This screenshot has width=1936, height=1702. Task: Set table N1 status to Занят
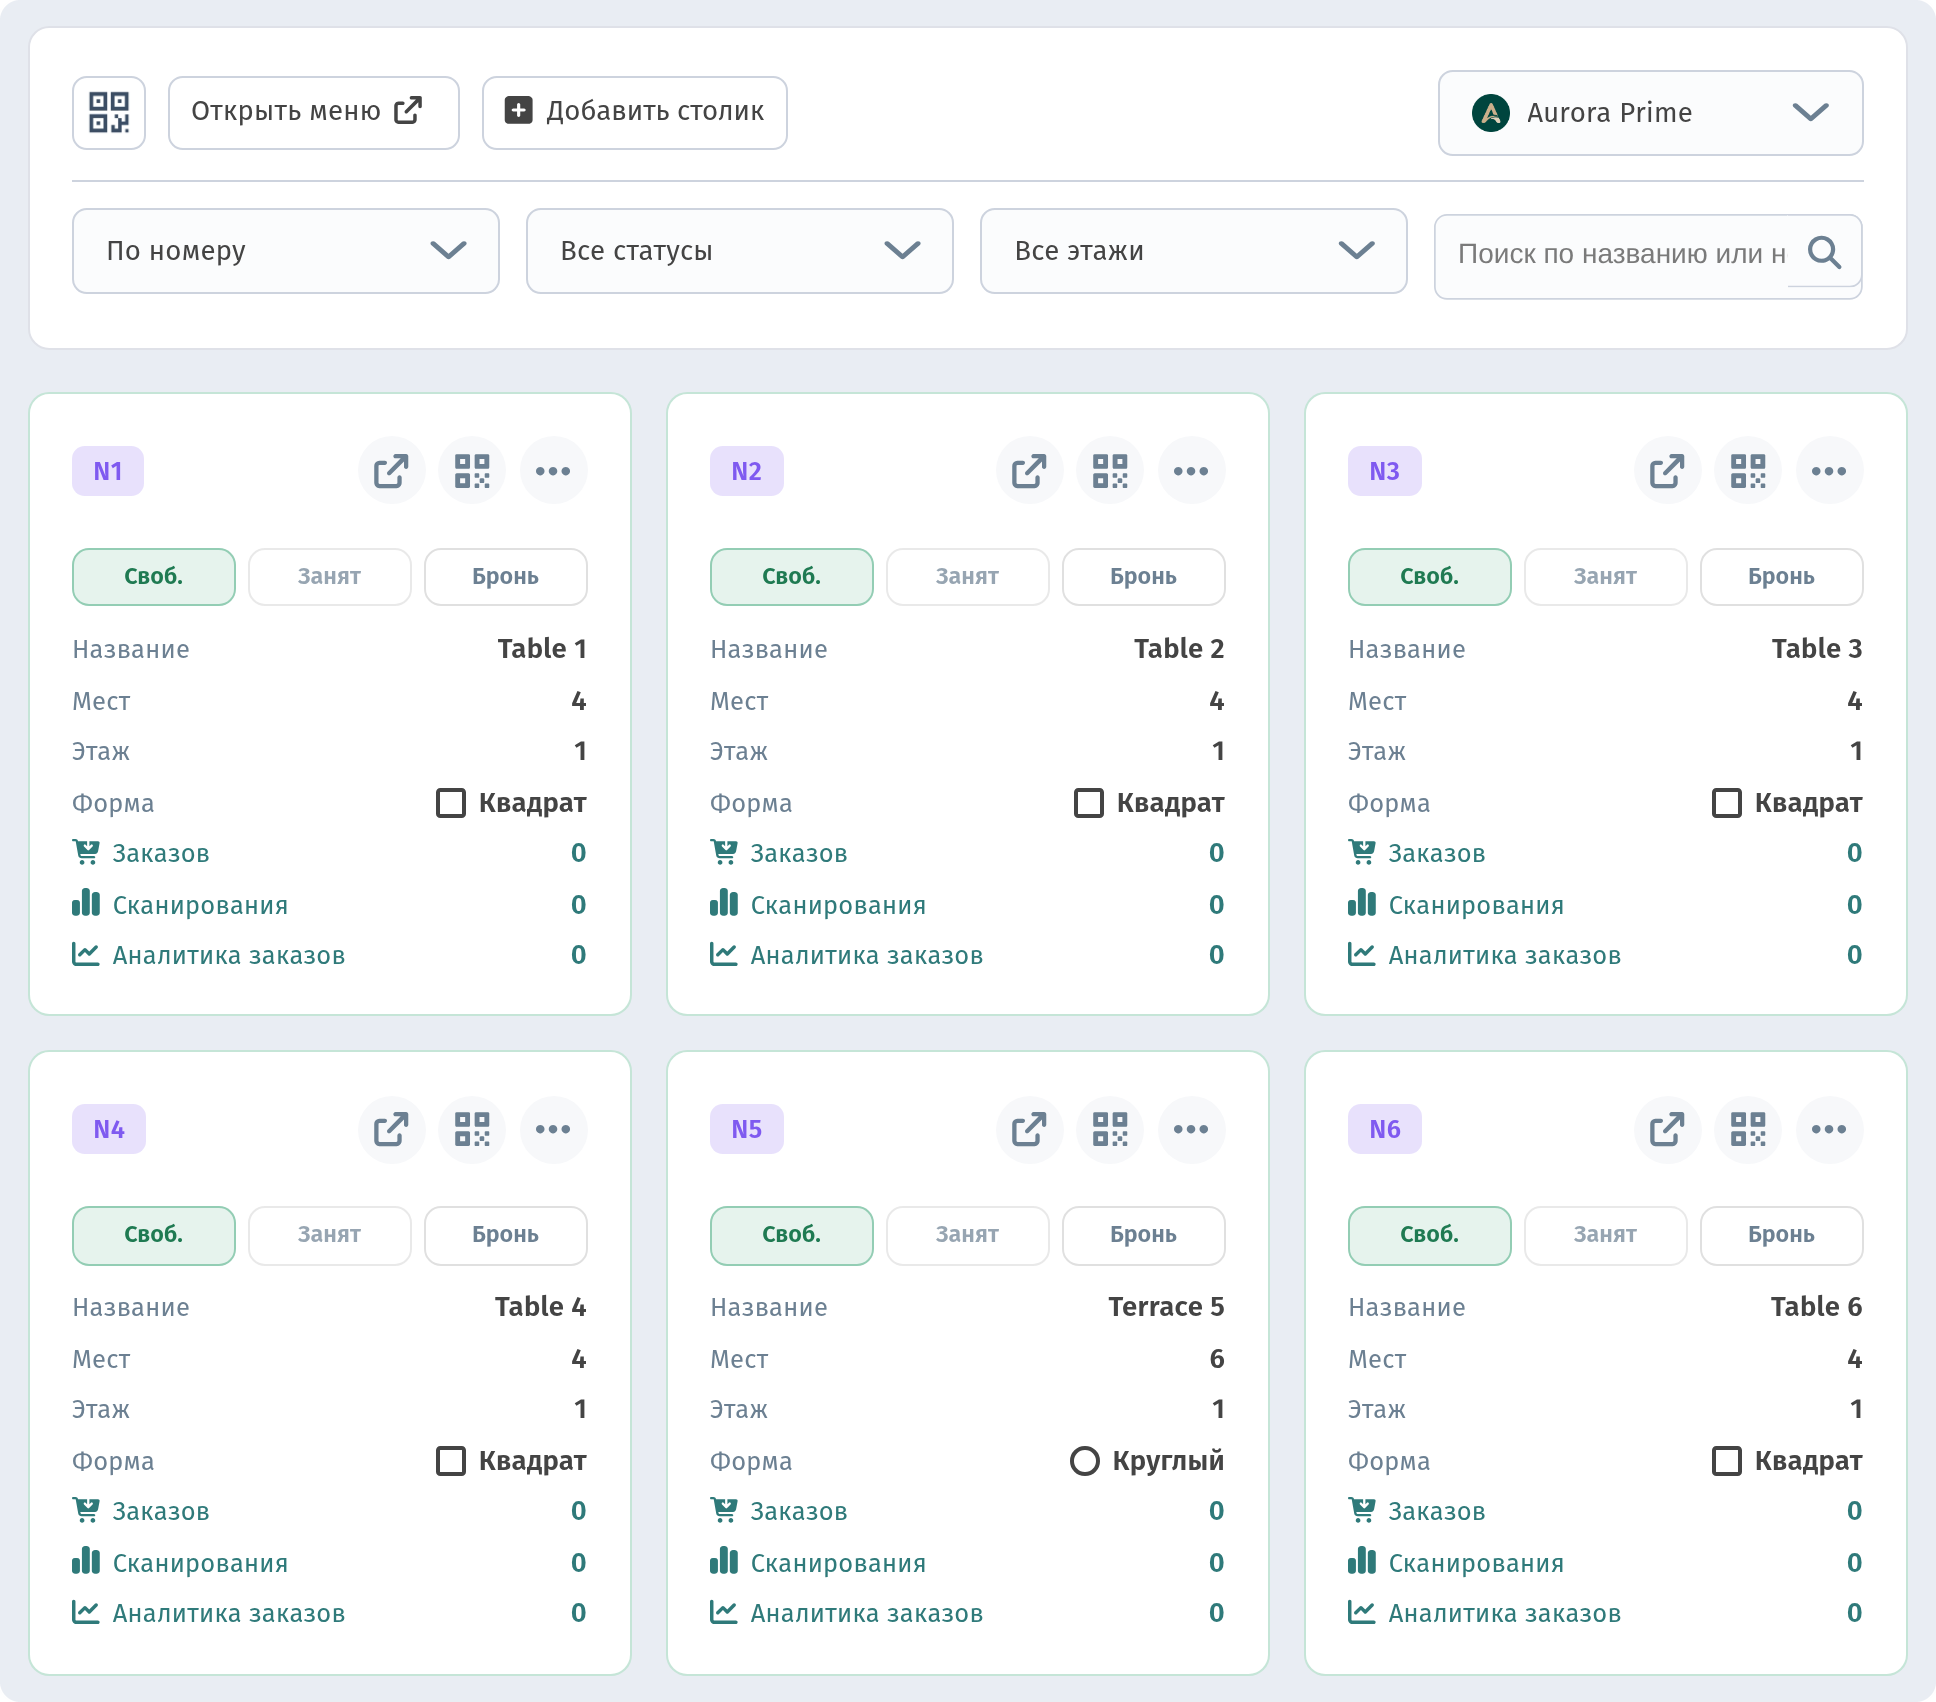pos(330,577)
